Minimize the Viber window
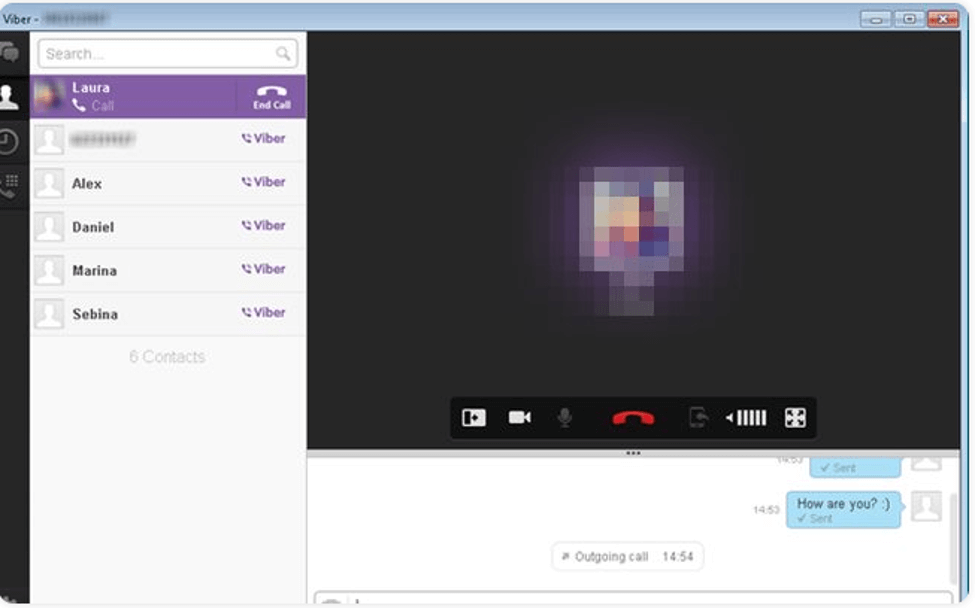Image resolution: width=975 pixels, height=608 pixels. (876, 19)
